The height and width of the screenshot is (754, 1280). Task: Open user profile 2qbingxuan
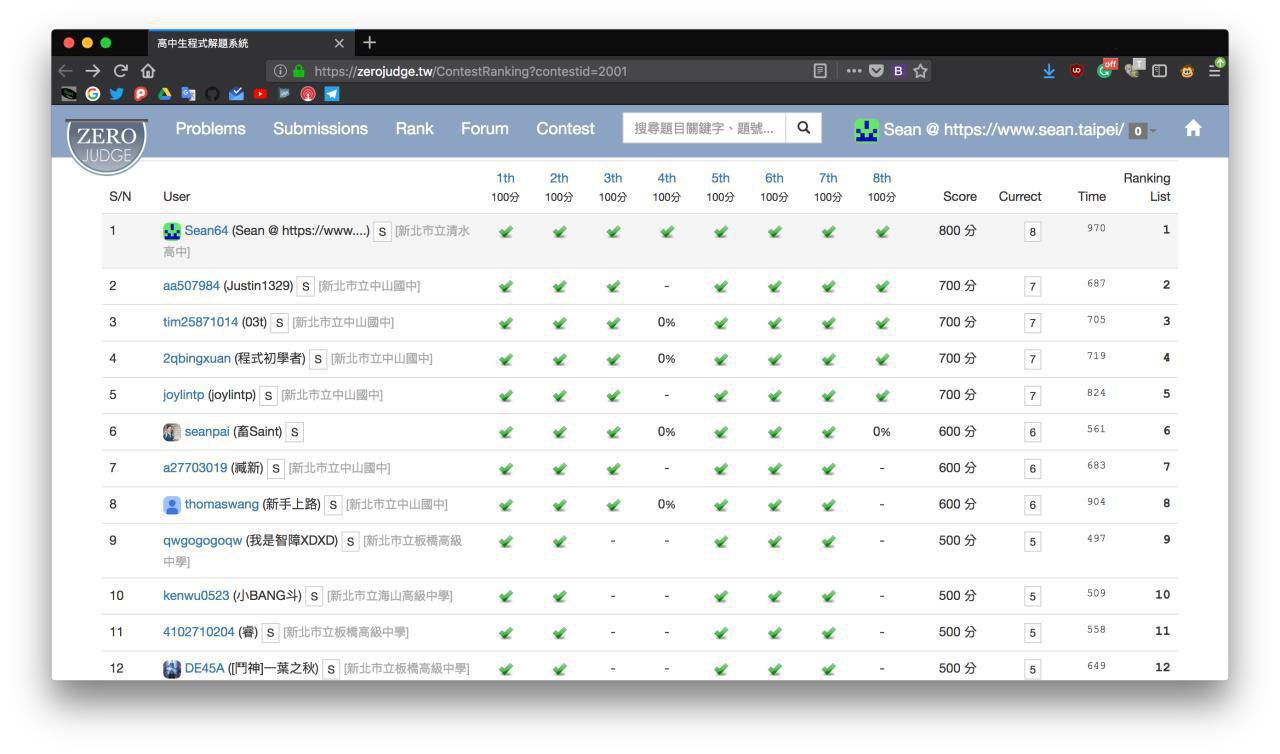pyautogui.click(x=196, y=358)
